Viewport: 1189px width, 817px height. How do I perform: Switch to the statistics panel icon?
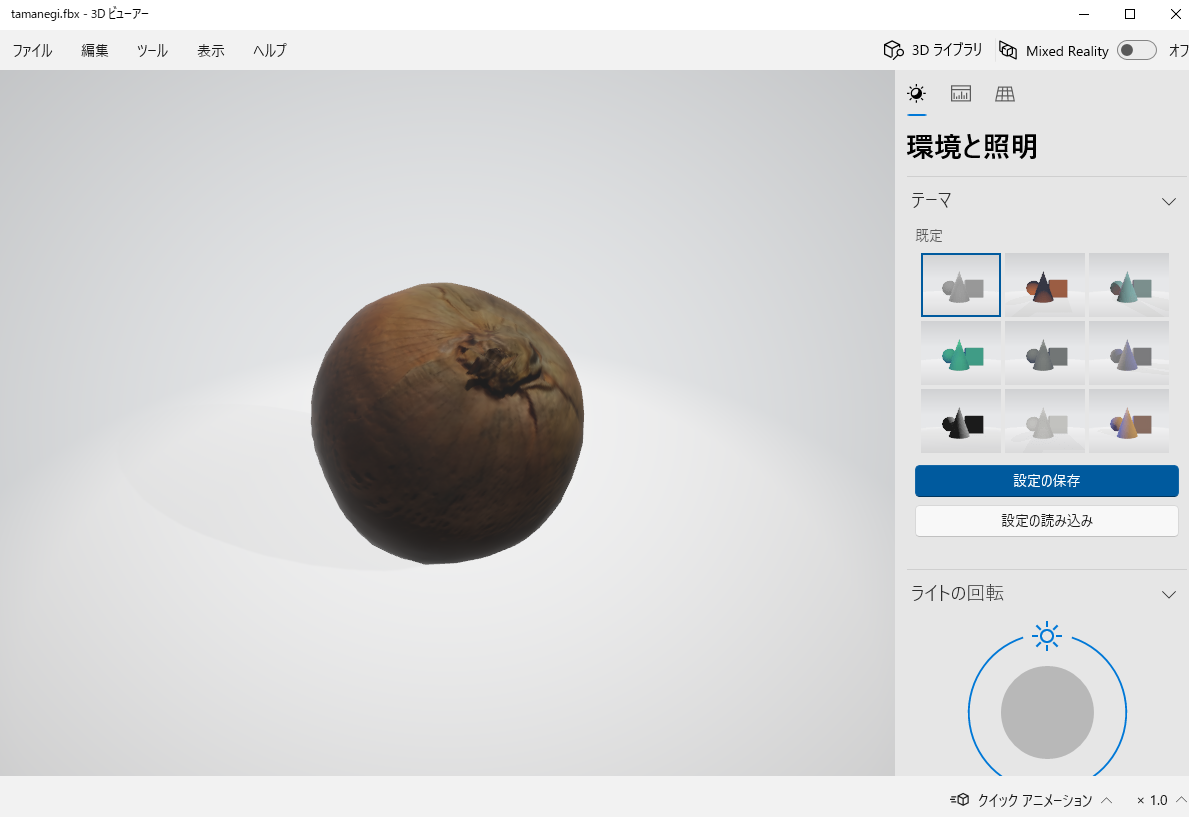(960, 94)
